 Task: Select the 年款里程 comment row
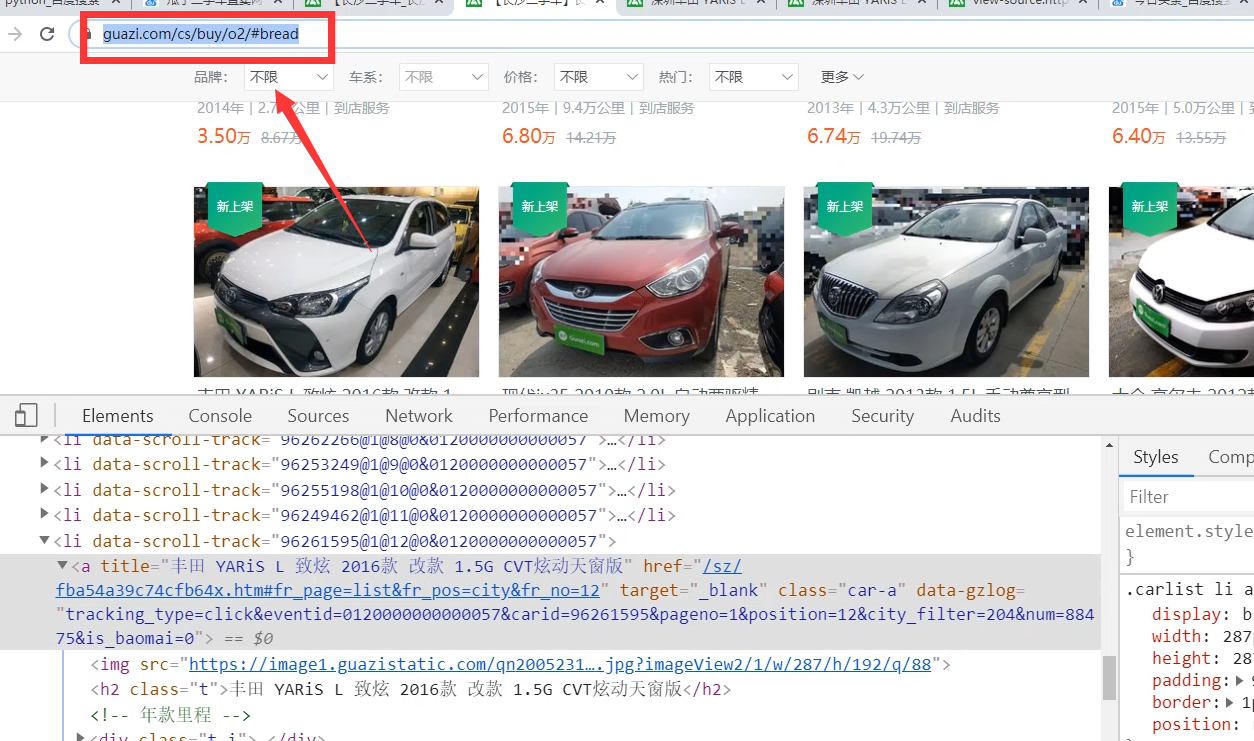pyautogui.click(x=170, y=715)
